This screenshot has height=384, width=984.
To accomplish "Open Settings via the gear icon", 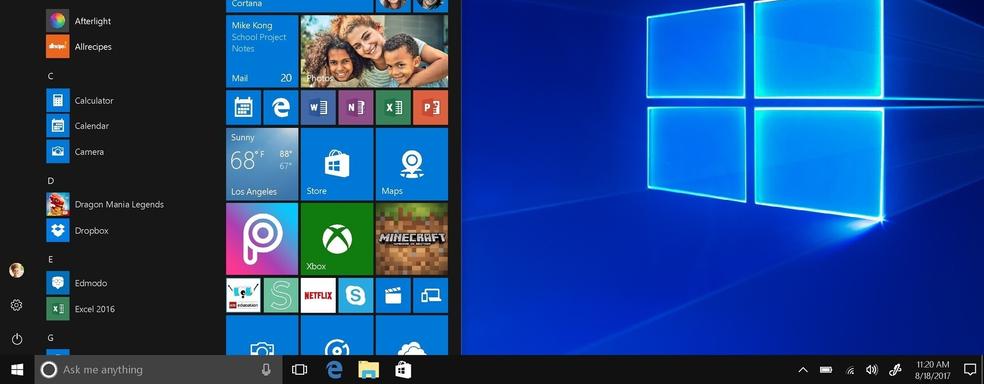I will click(x=16, y=305).
